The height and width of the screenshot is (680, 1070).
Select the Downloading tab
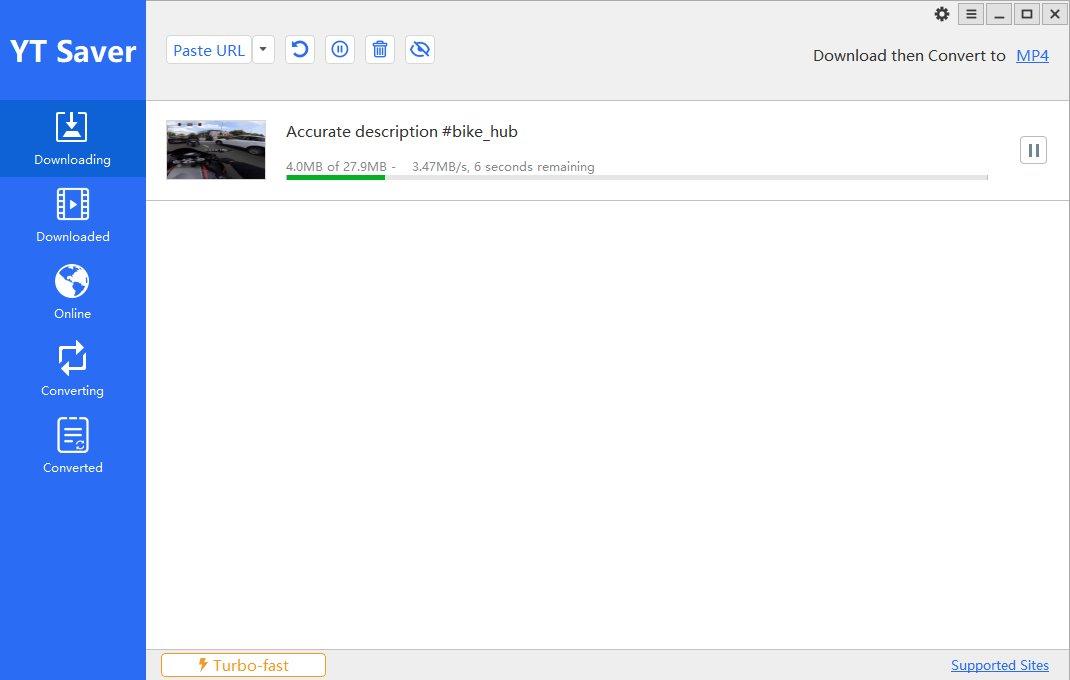(x=71, y=138)
